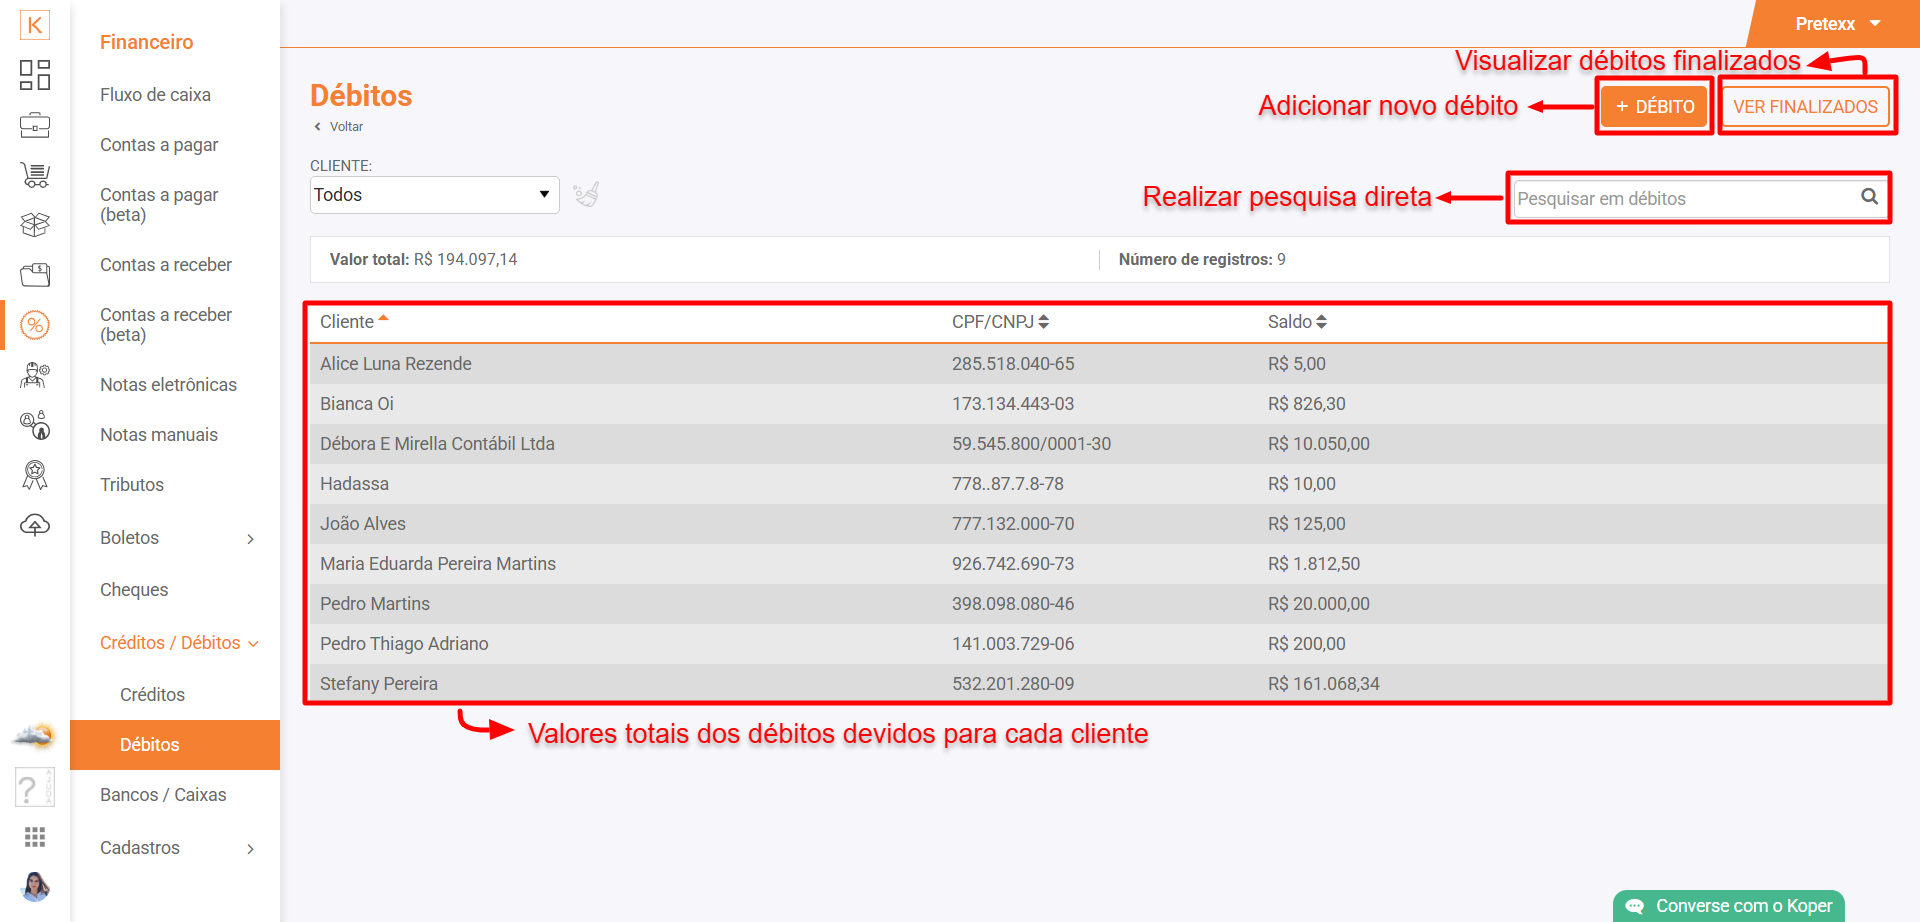The image size is (1920, 922).
Task: Open the apps grid icon at bottom
Action: pyautogui.click(x=35, y=837)
